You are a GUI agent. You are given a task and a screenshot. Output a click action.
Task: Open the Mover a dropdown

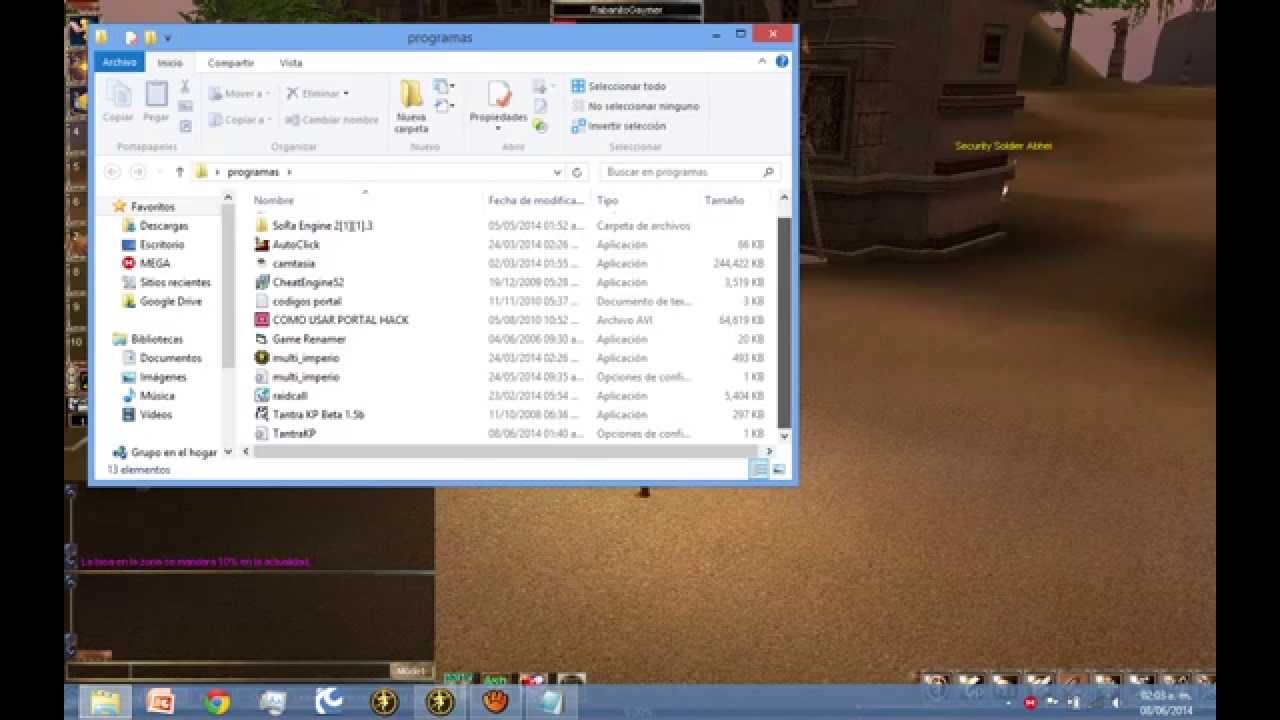(240, 94)
